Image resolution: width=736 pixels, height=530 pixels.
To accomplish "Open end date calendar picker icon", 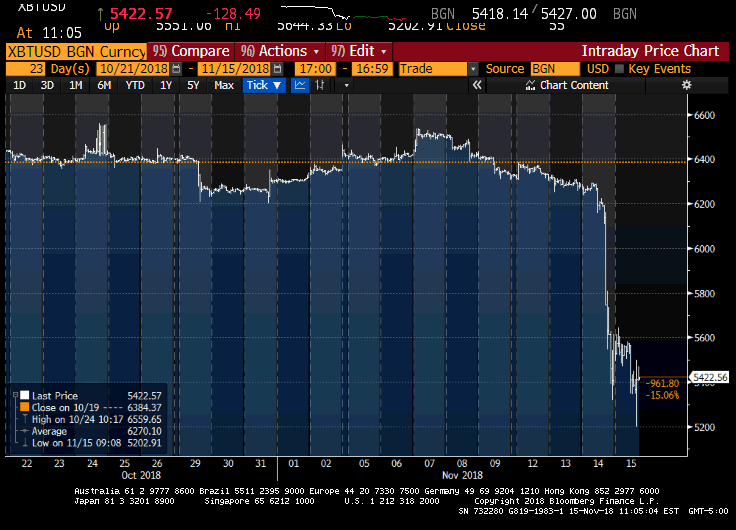I will pyautogui.click(x=277, y=69).
